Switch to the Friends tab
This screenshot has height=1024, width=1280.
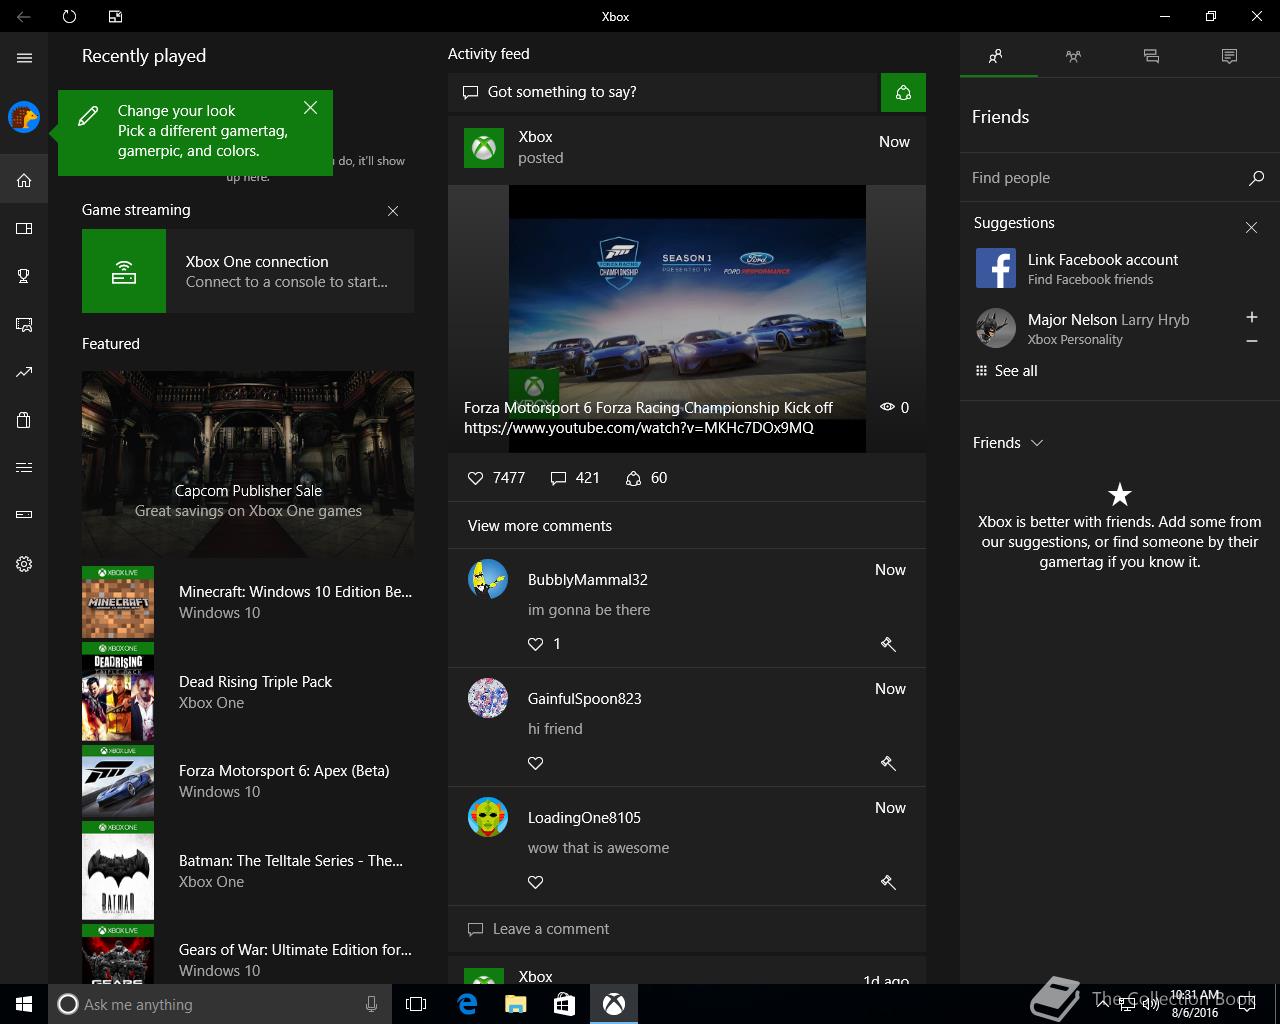point(996,57)
